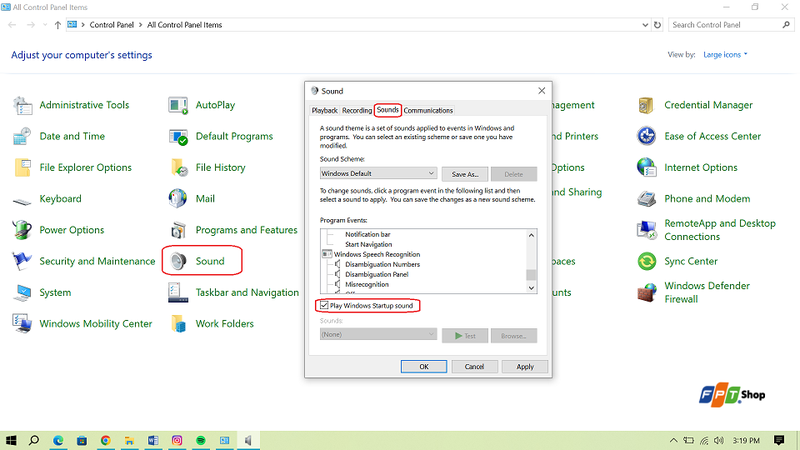
Task: Open the Phone and Modem icon
Action: coord(646,198)
